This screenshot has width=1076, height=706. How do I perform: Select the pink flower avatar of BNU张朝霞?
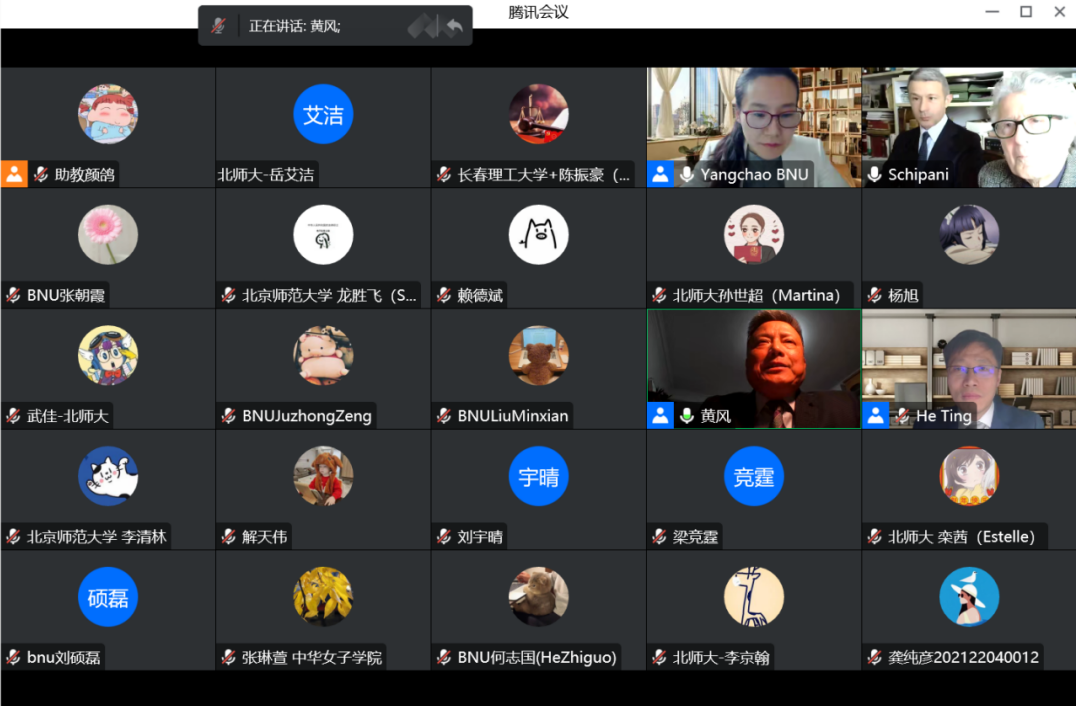(x=108, y=235)
